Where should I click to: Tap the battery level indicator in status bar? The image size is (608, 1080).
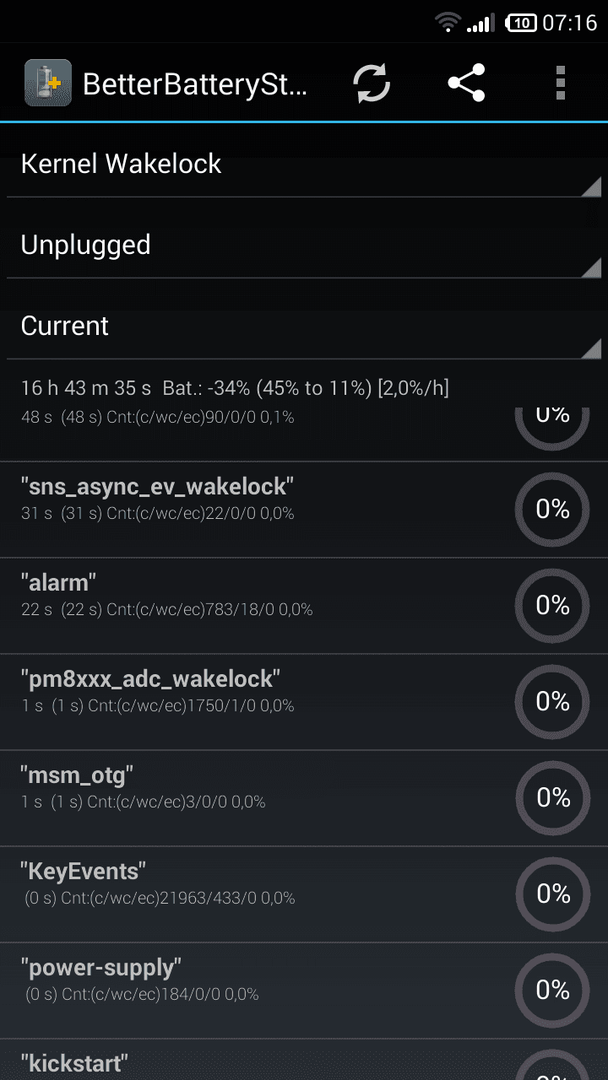pyautogui.click(x=521, y=23)
